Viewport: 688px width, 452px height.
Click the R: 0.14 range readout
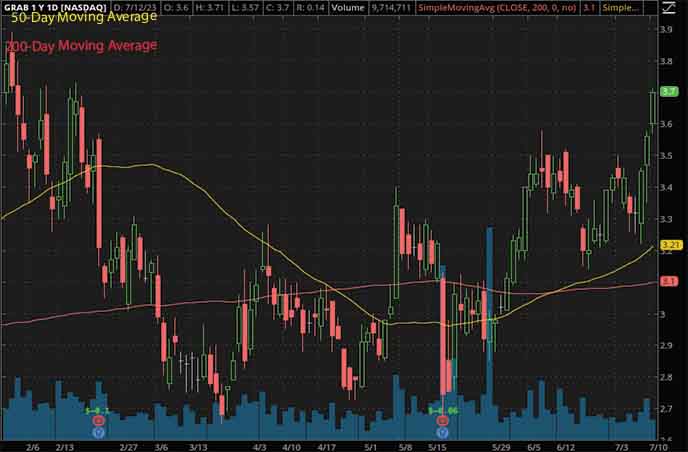pos(311,7)
